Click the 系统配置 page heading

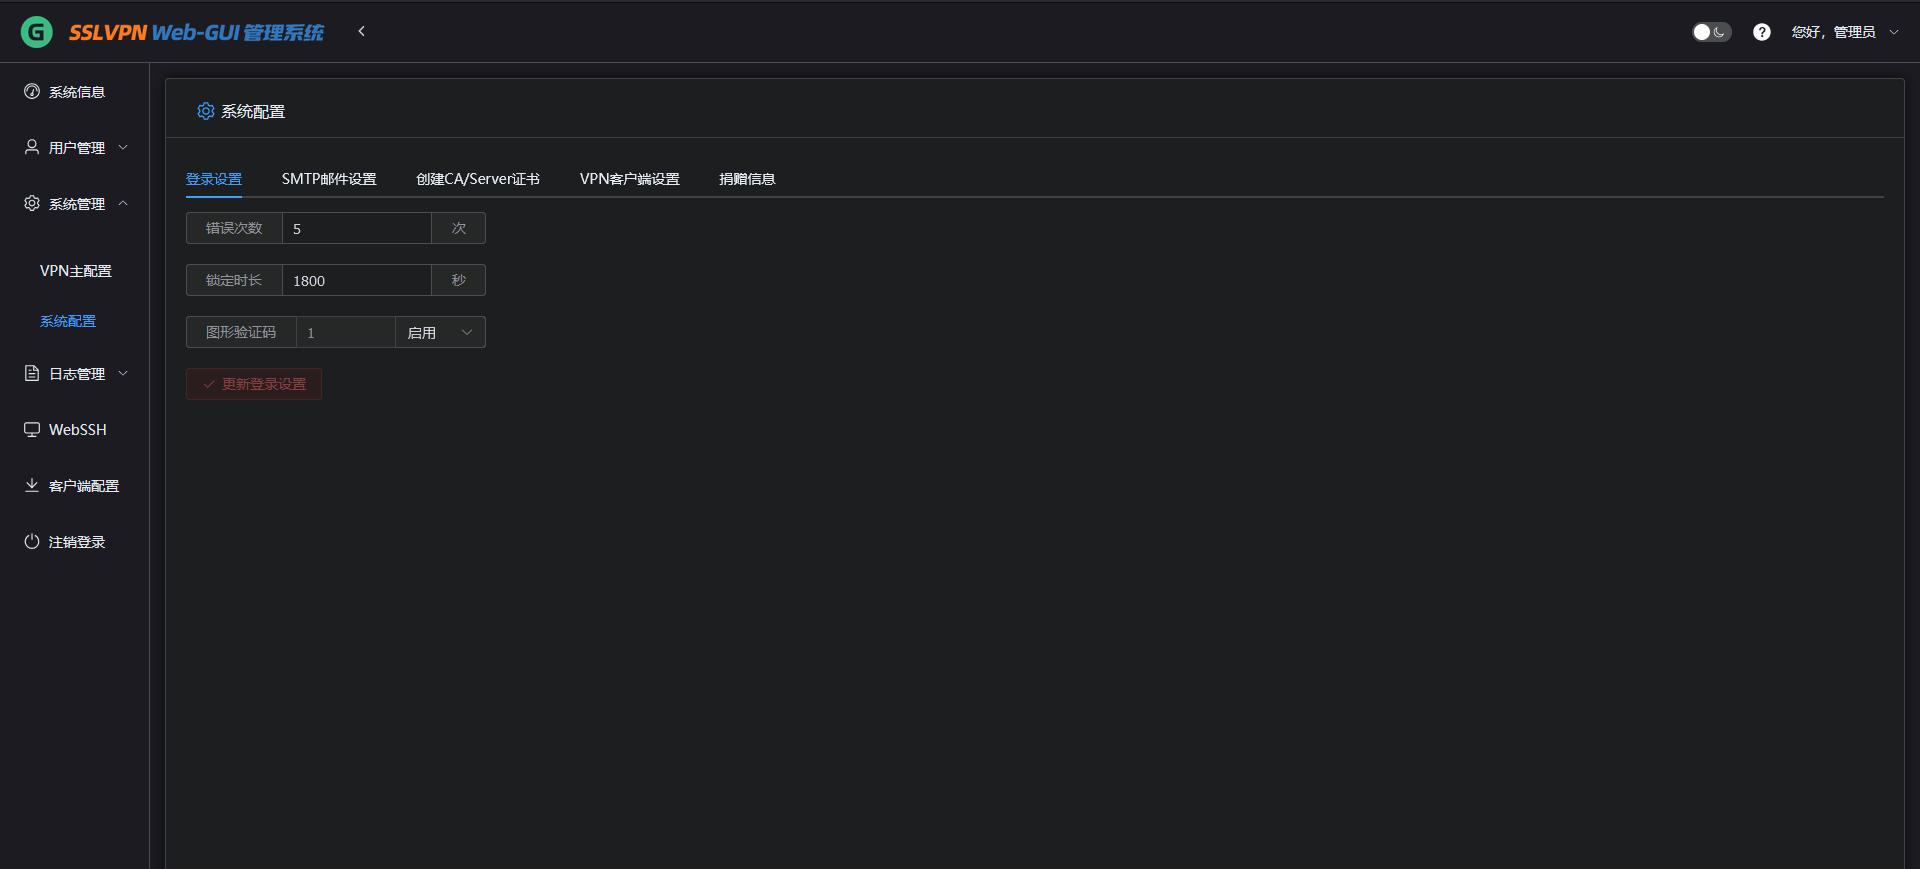[253, 112]
